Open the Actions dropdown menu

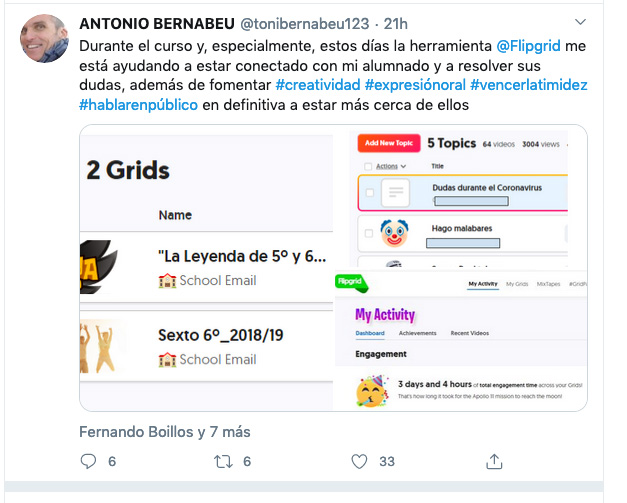pyautogui.click(x=391, y=166)
